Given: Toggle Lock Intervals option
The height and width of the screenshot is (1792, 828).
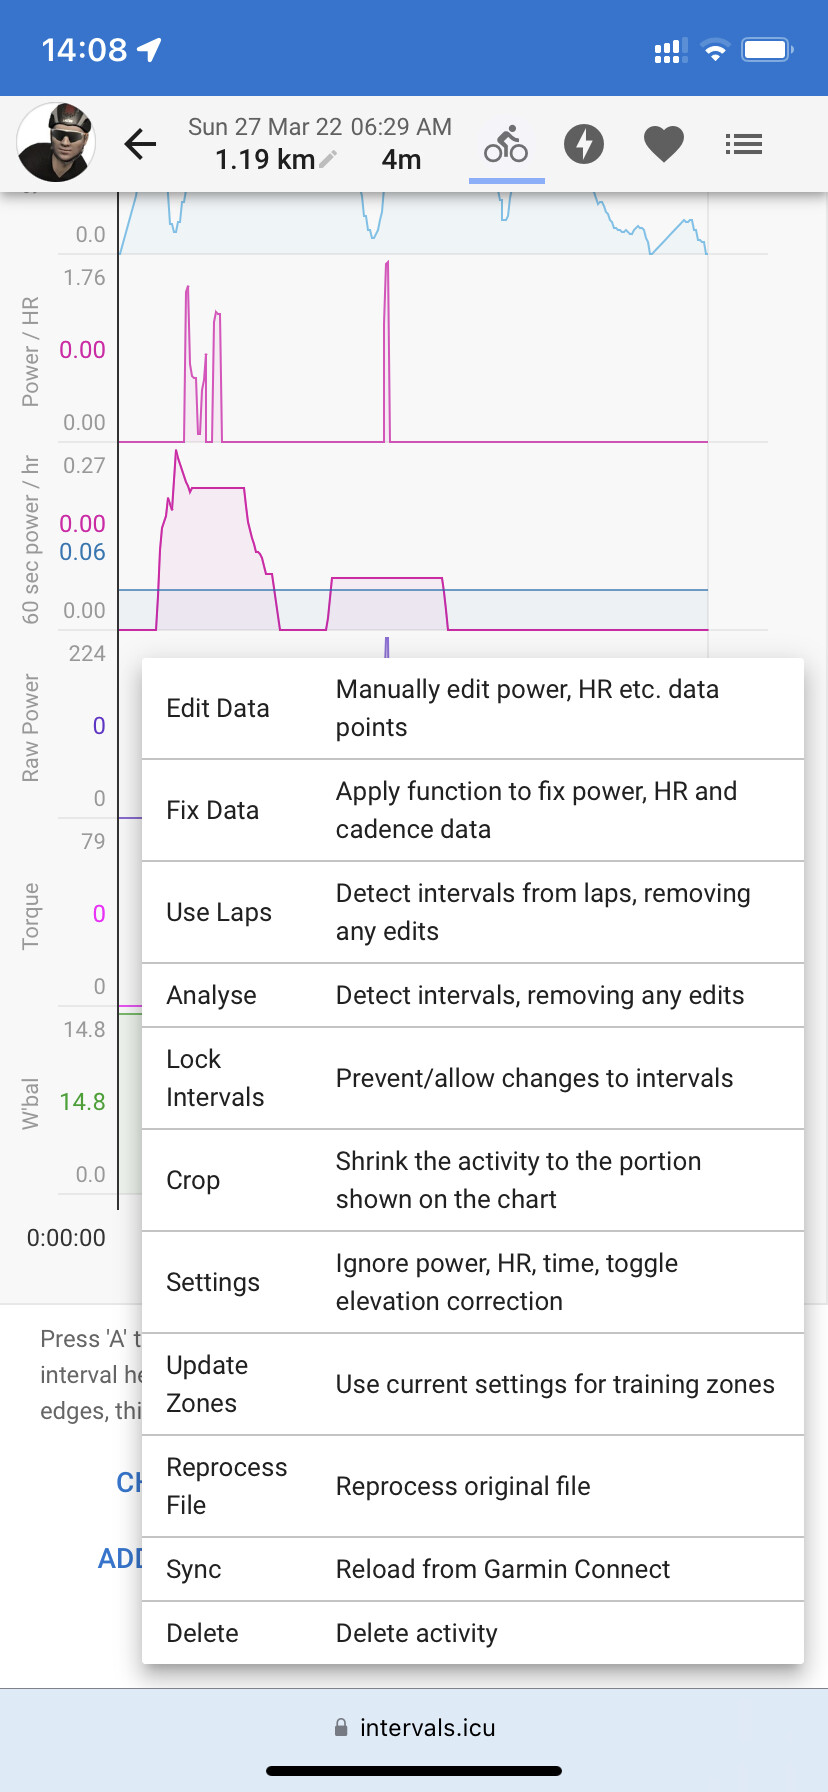Looking at the screenshot, I should (473, 1078).
